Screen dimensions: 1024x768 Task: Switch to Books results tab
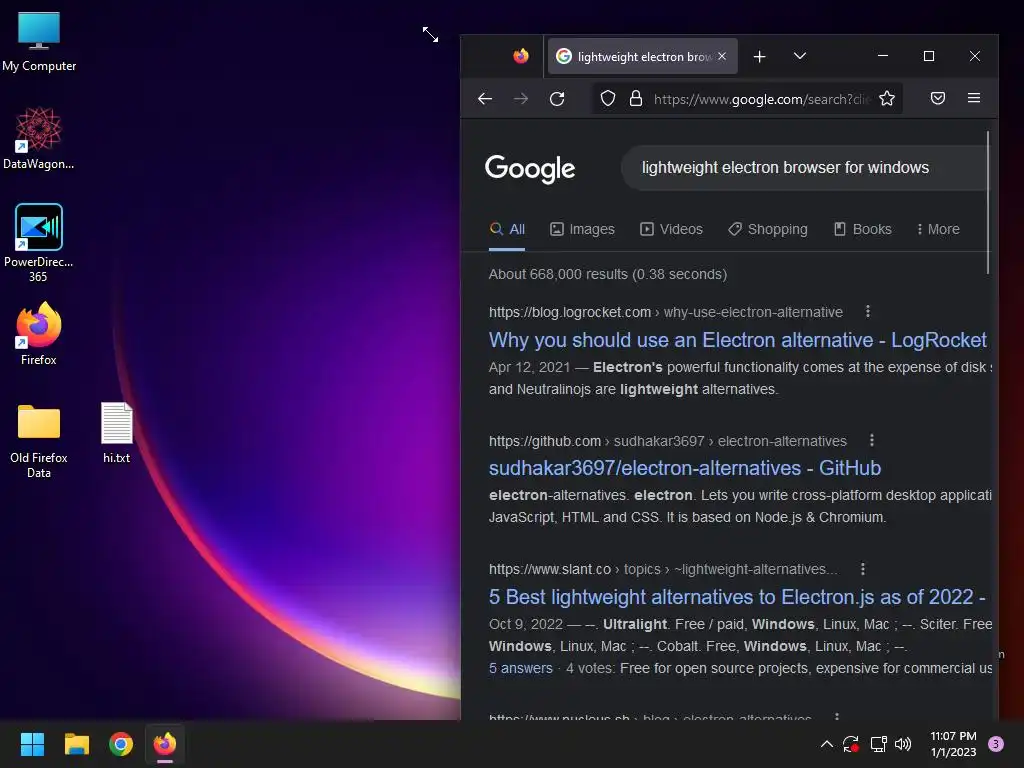863,229
